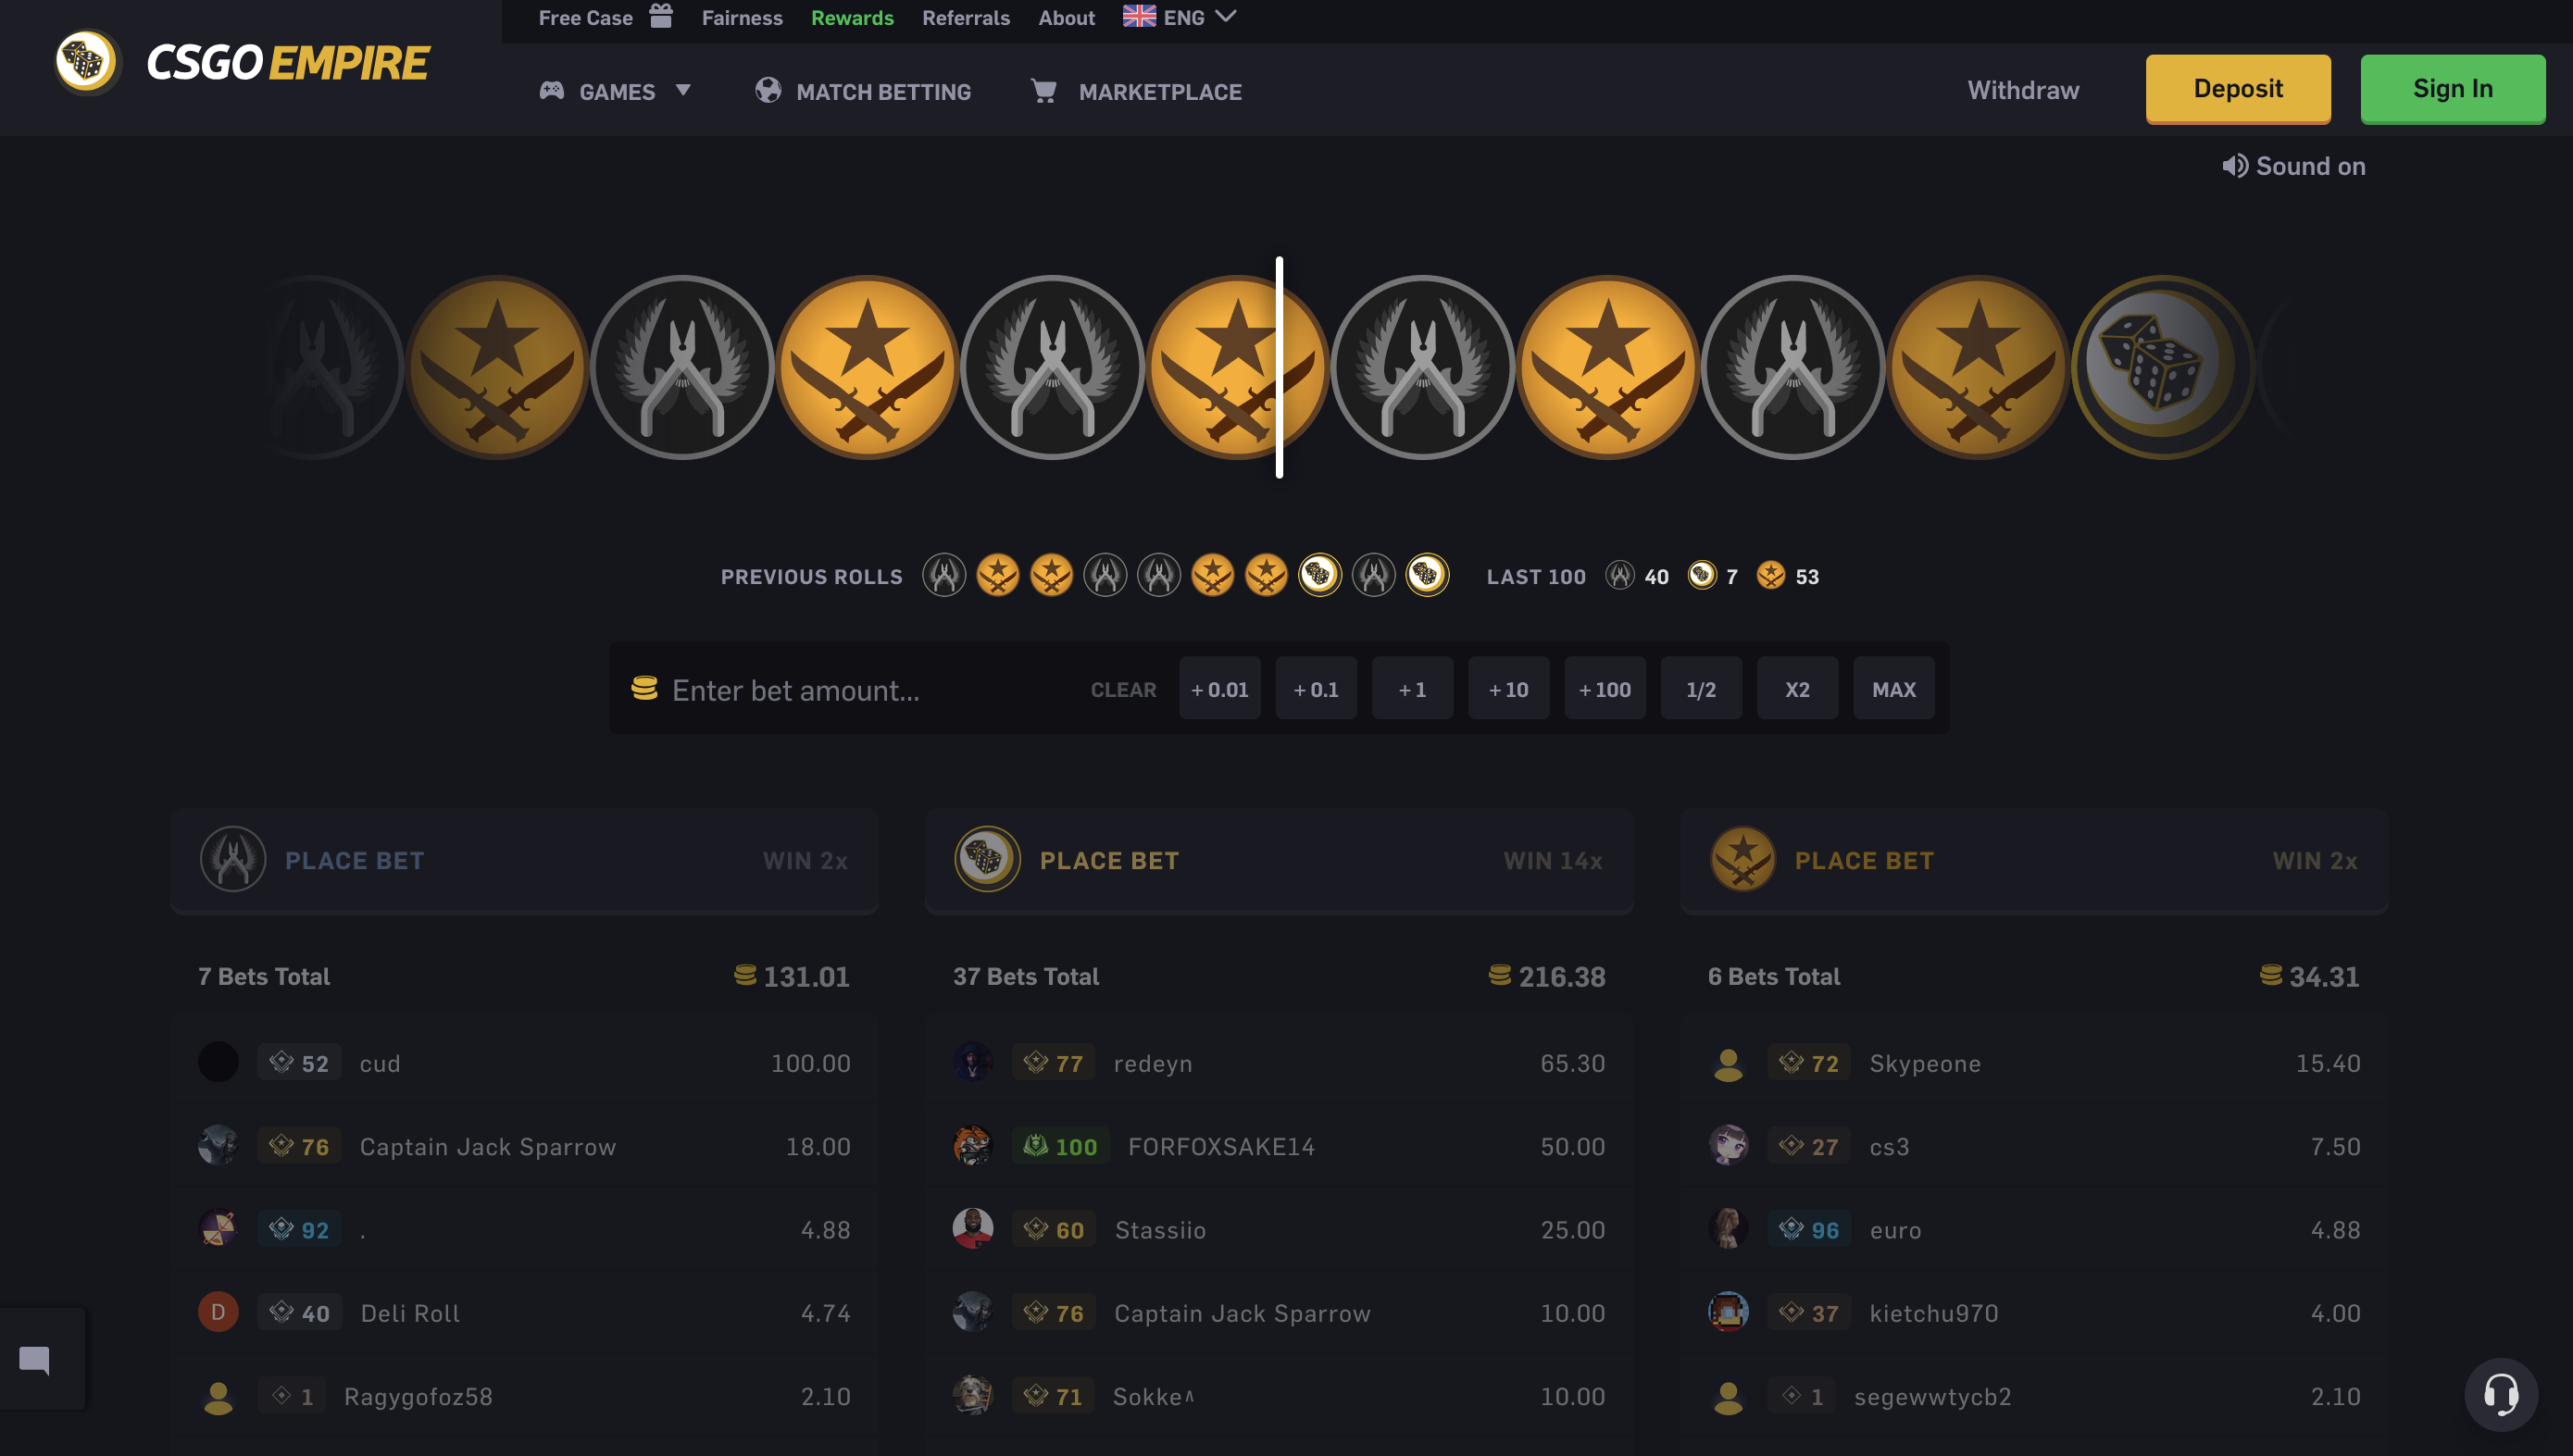Add 0.1 to the bet

click(1316, 688)
